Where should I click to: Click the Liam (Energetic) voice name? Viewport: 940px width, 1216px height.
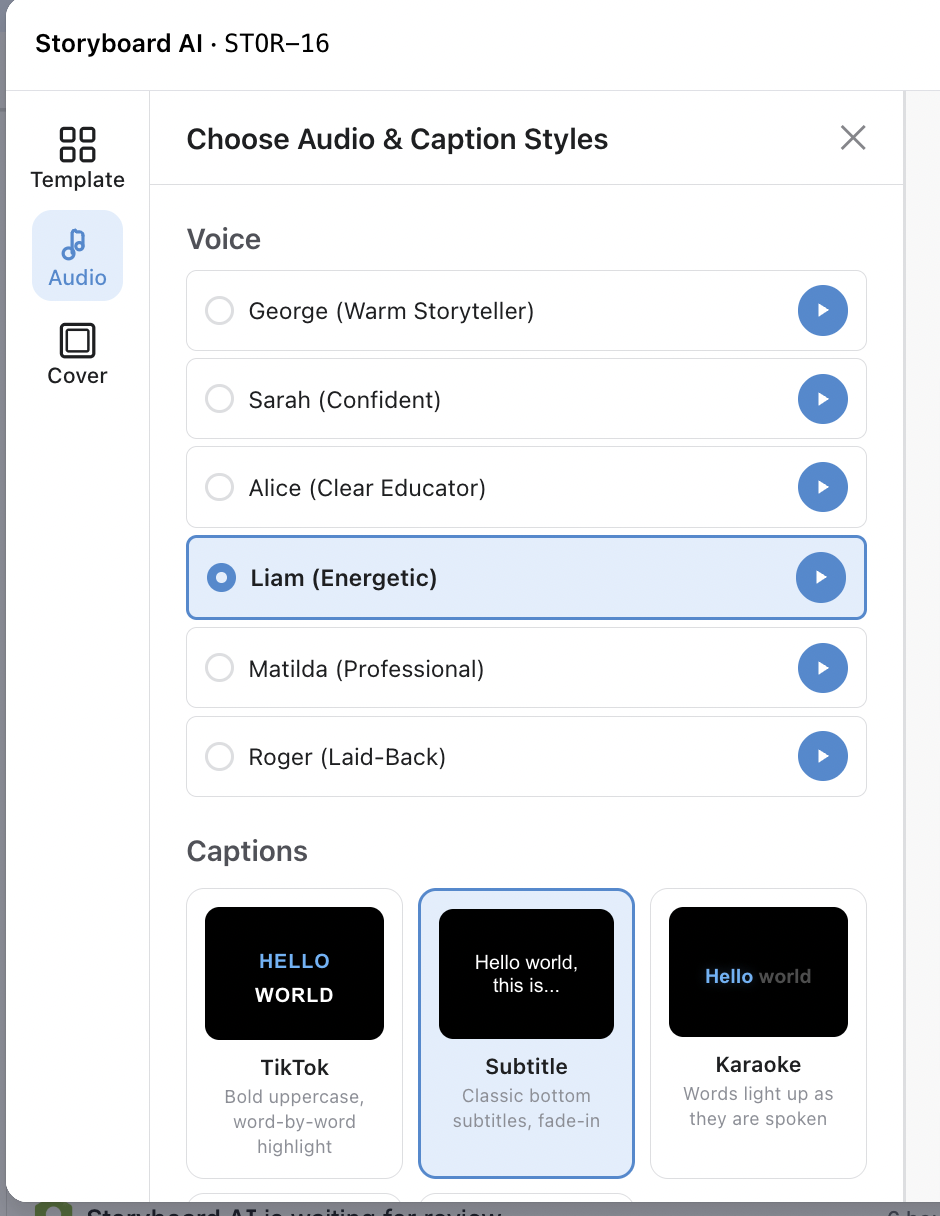(x=344, y=578)
